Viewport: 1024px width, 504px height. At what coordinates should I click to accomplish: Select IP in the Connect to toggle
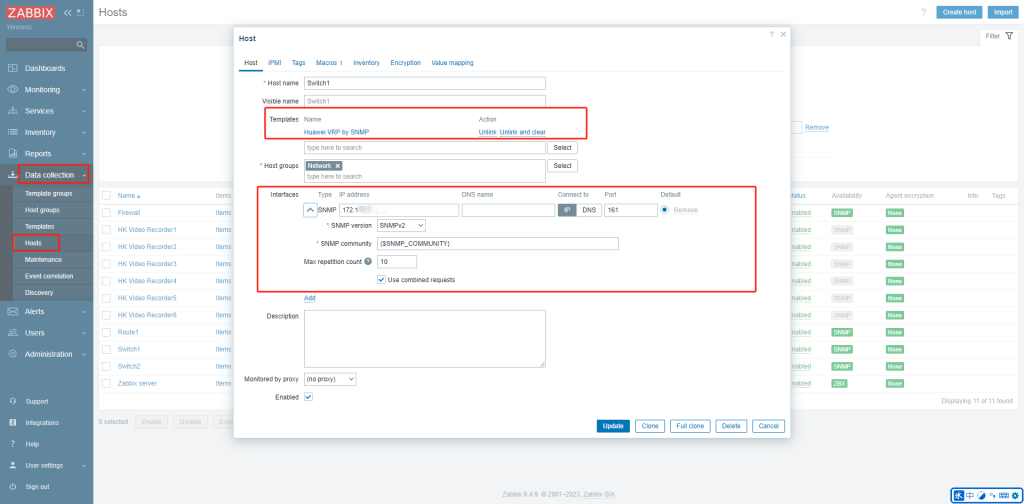[x=567, y=210]
